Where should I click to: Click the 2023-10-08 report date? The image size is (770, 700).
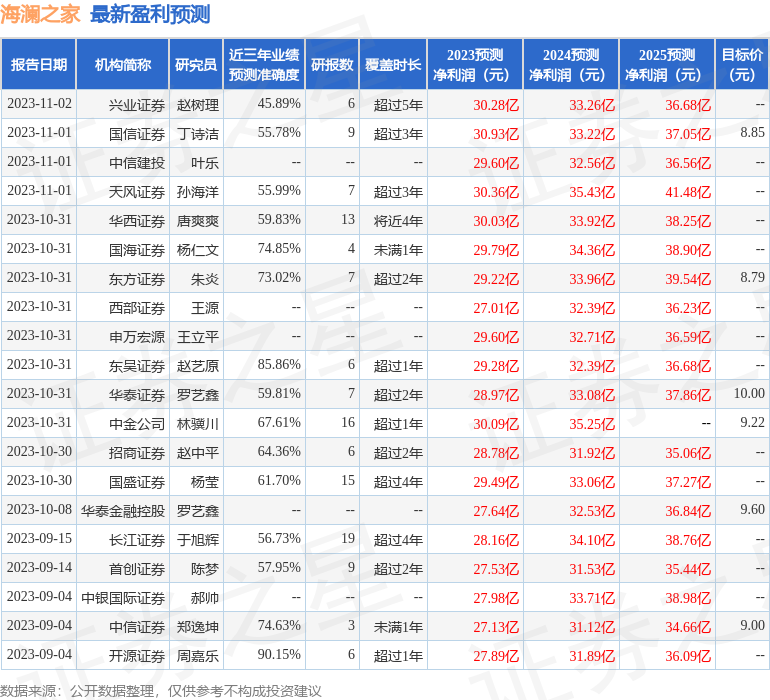39,509
